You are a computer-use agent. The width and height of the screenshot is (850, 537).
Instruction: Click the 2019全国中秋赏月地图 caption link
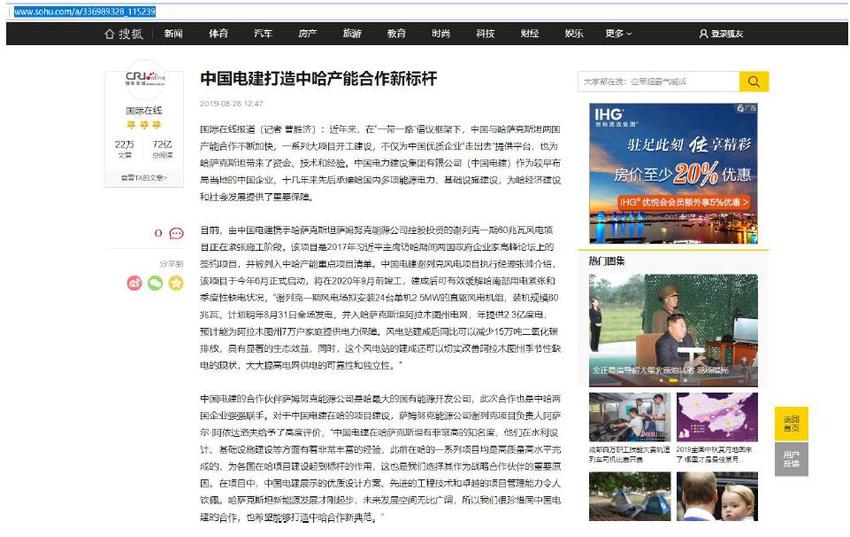click(714, 454)
